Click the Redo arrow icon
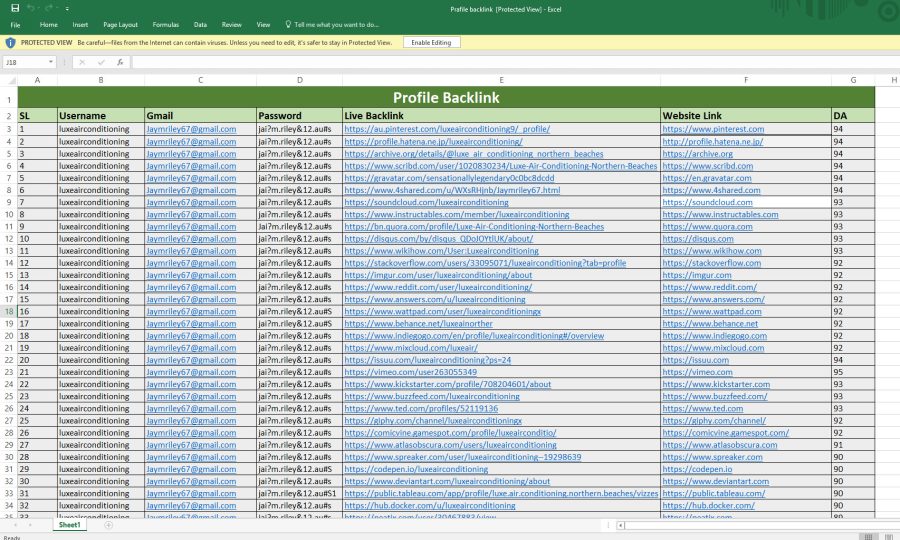The width and height of the screenshot is (900, 540). 48,8
